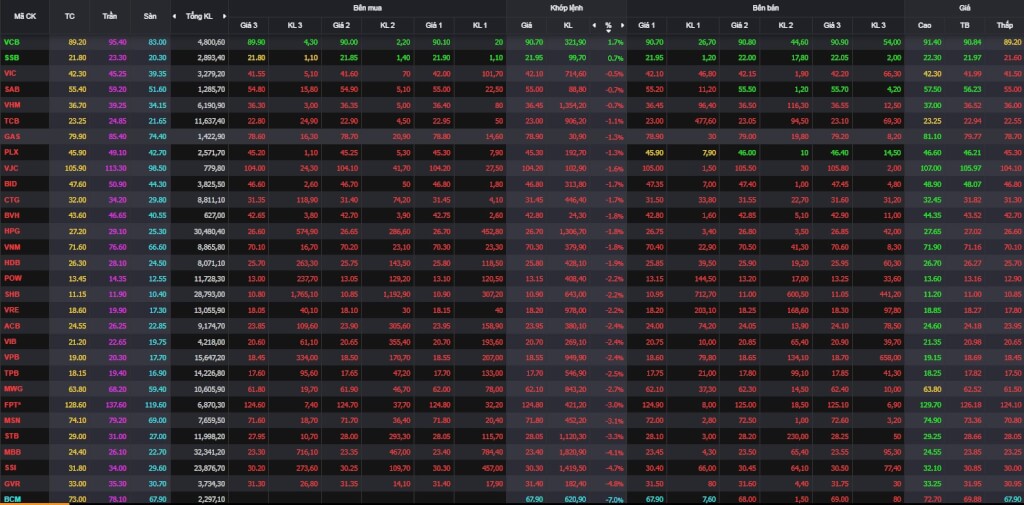Image resolution: width=1024 pixels, height=505 pixels.
Task: Click KL header under Khớp lệnh
Action: pos(568,25)
